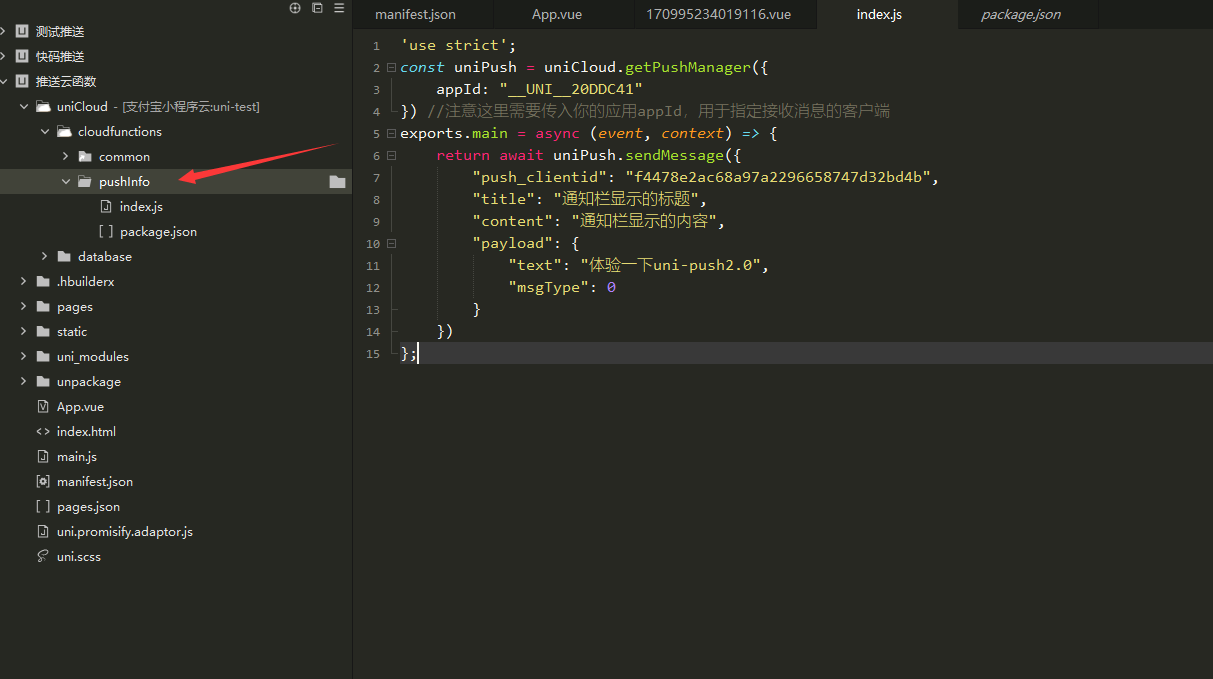Screen dimensions: 1213x679
Task: Click line number 15 in the gutter
Action: point(373,354)
